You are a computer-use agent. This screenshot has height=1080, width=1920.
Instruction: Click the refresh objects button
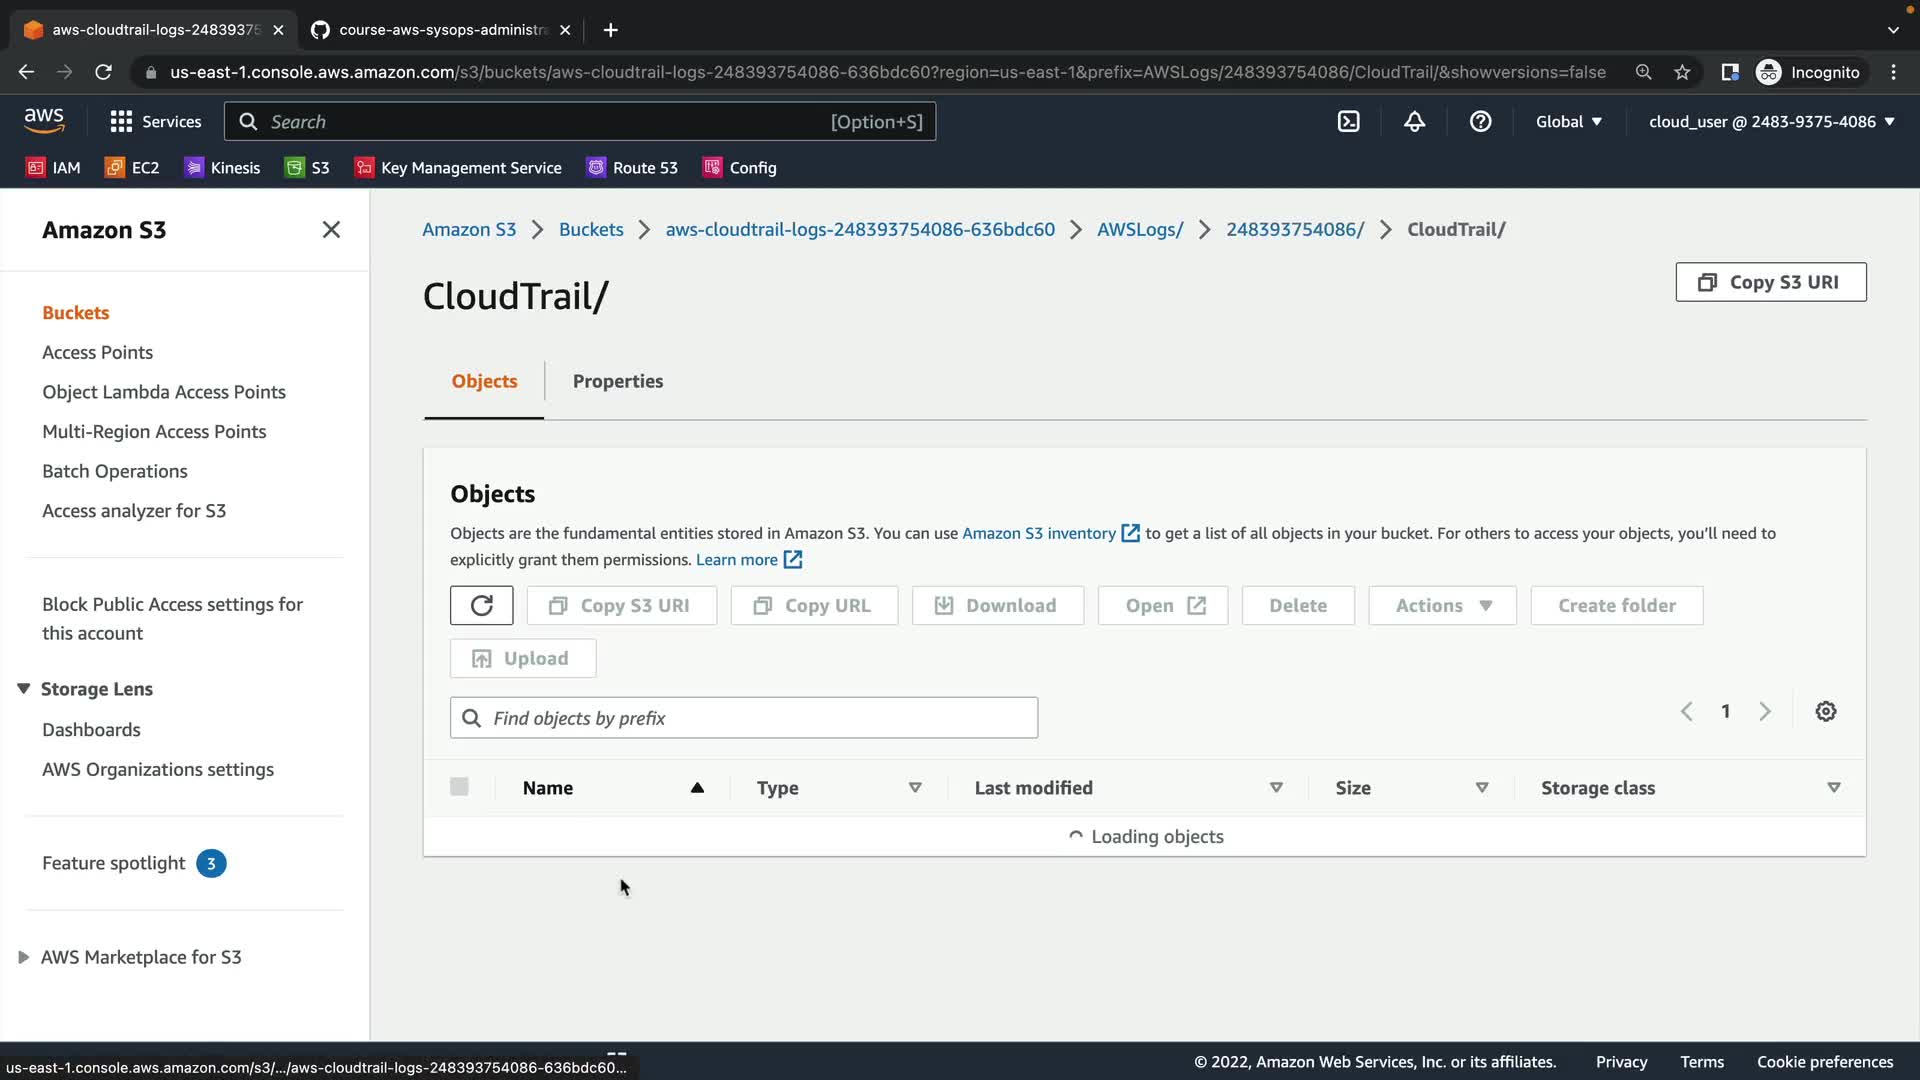click(481, 605)
